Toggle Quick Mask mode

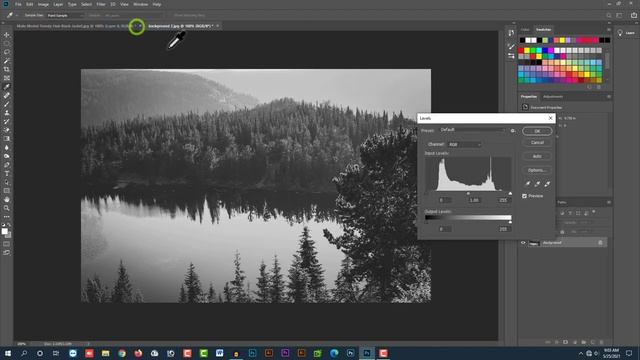point(7,244)
